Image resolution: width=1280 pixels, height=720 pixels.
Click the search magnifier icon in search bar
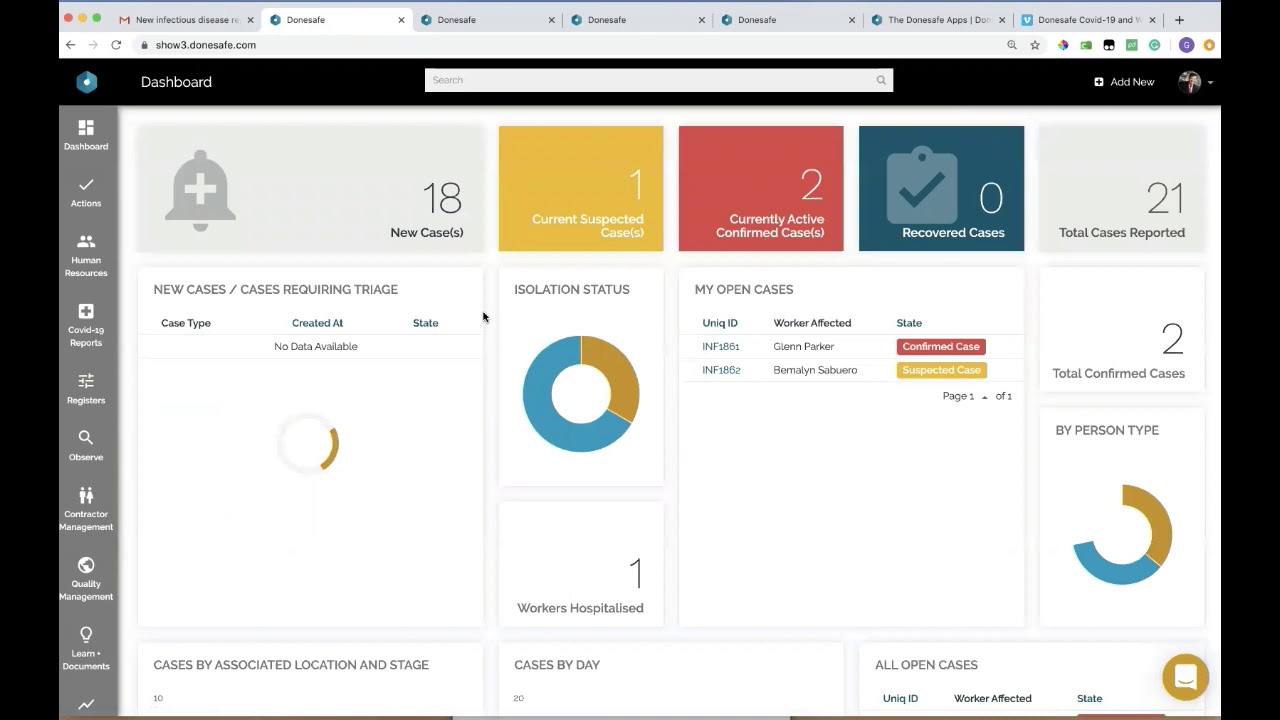click(x=881, y=80)
